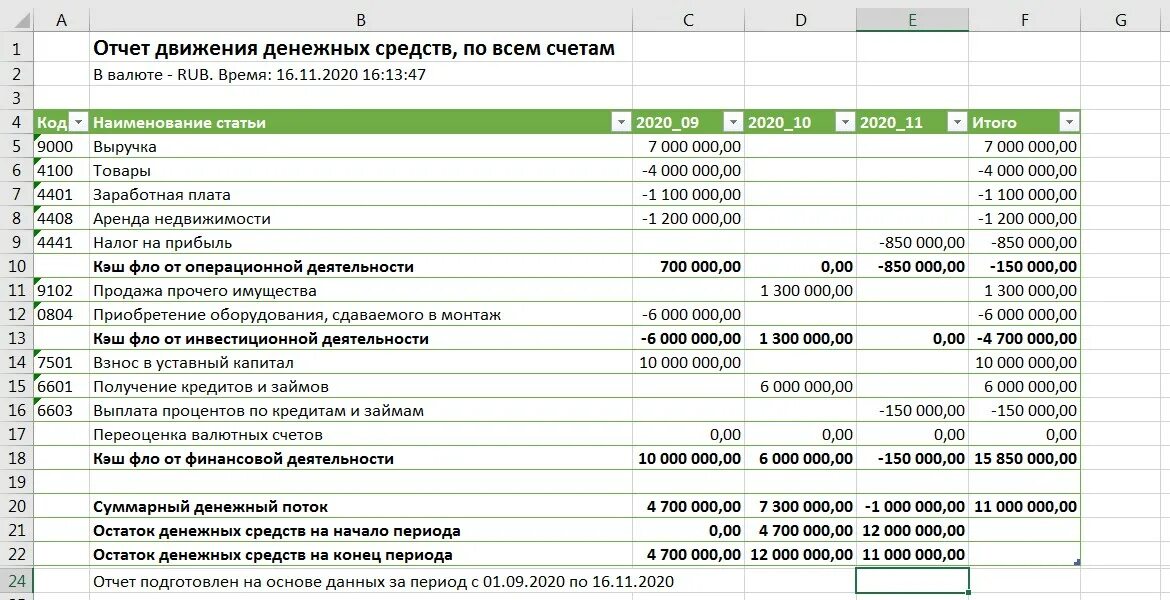Viewport: 1170px width, 600px height.
Task: Select row 22 header
Action: [16, 554]
